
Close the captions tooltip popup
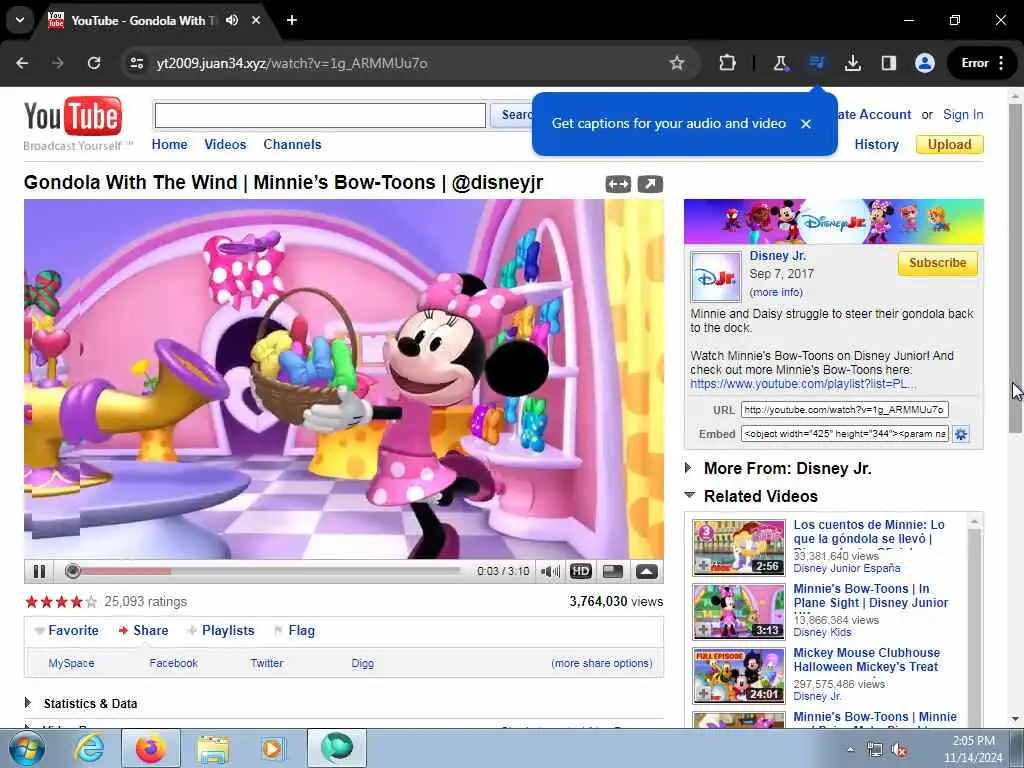click(x=806, y=123)
